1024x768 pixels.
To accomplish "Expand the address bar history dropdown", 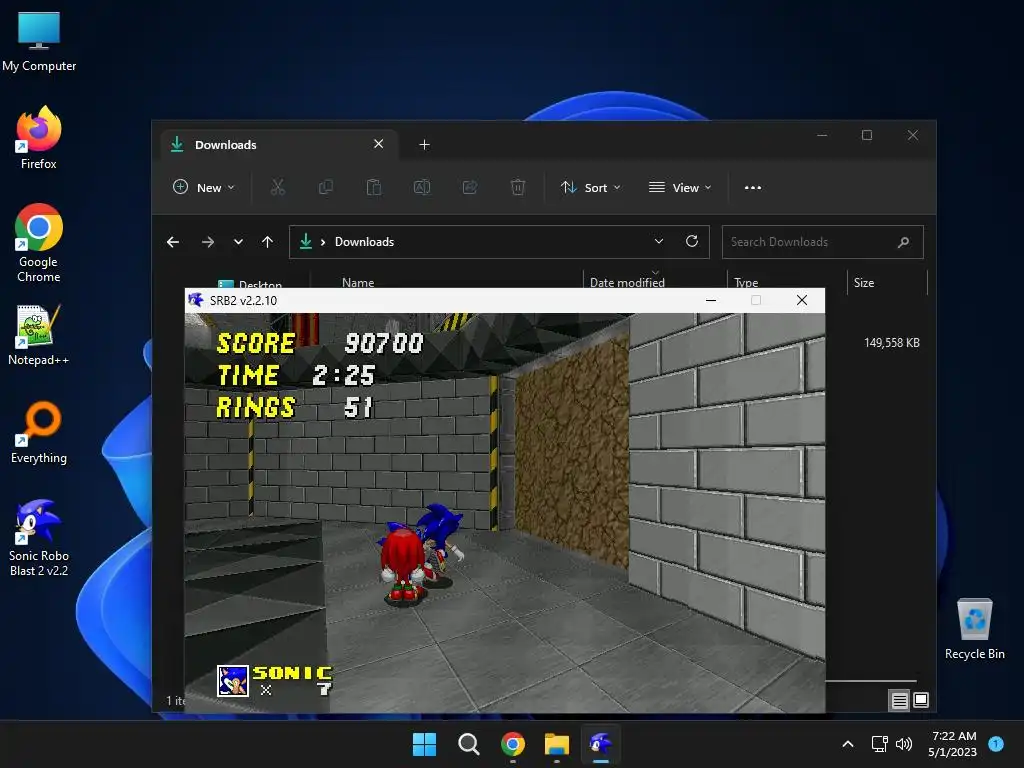I will [x=659, y=242].
